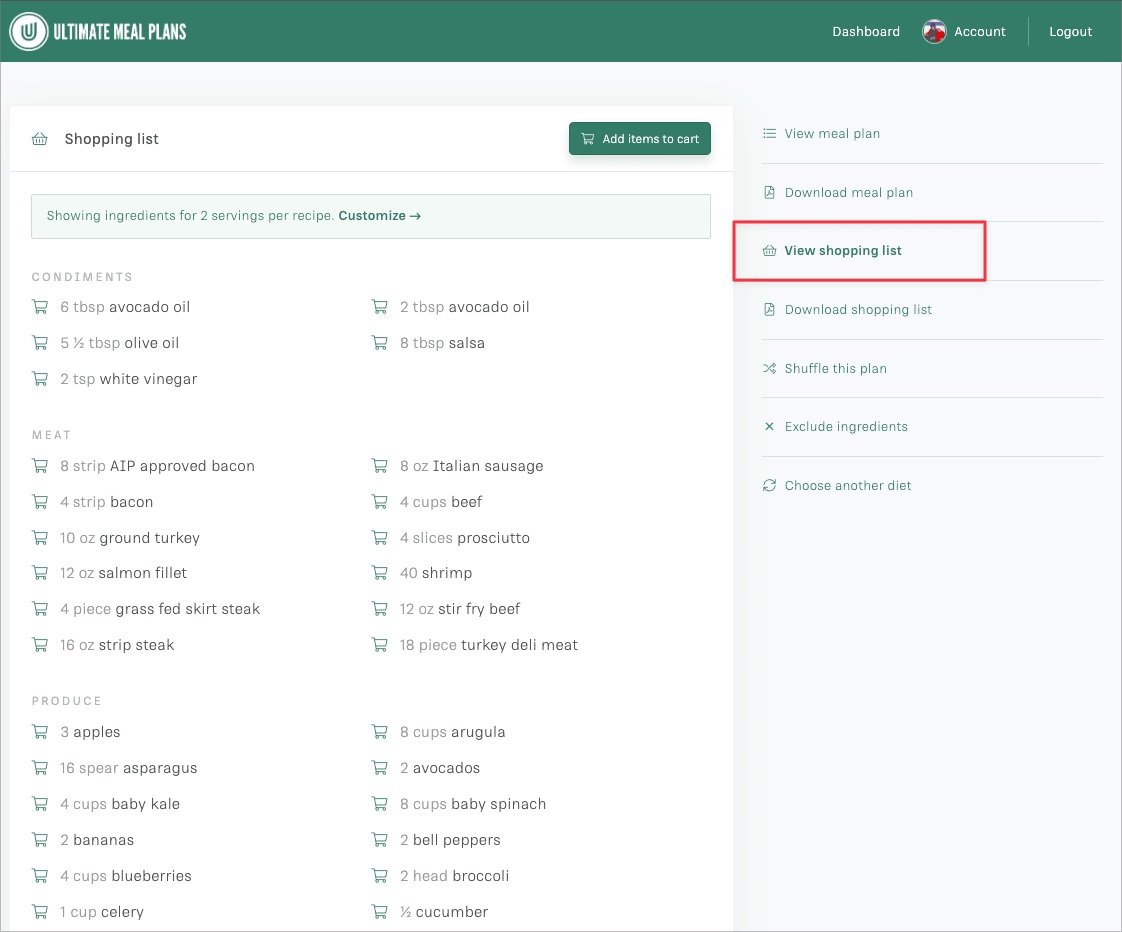
Task: Click cart icon next to baby spinach
Action: point(379,804)
